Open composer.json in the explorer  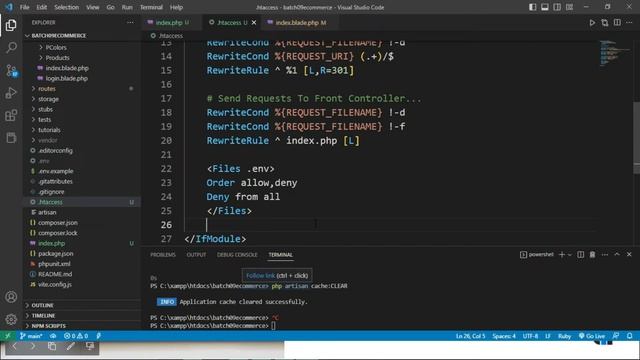tap(58, 222)
